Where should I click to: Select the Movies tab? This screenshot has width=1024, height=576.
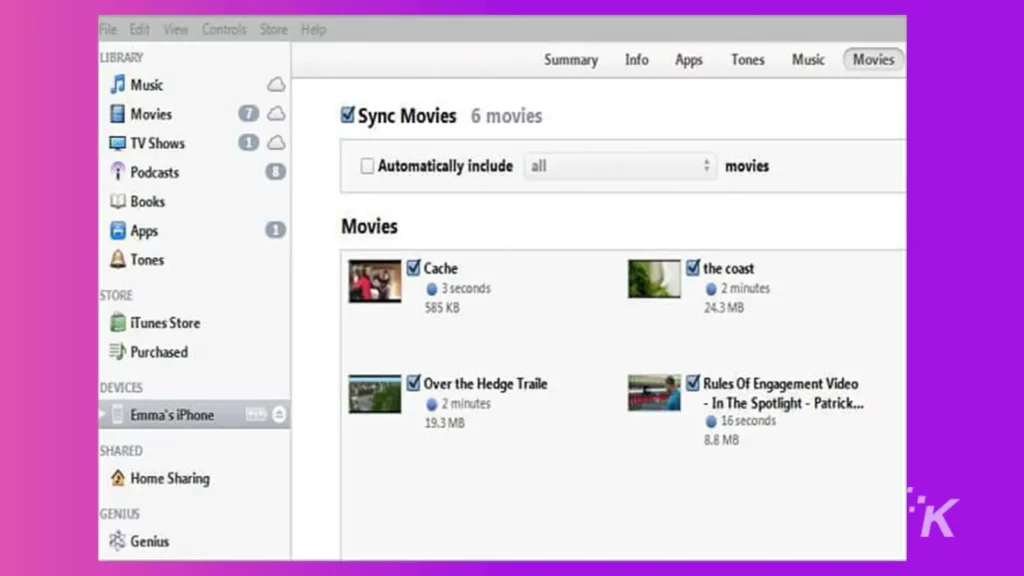pyautogui.click(x=873, y=59)
